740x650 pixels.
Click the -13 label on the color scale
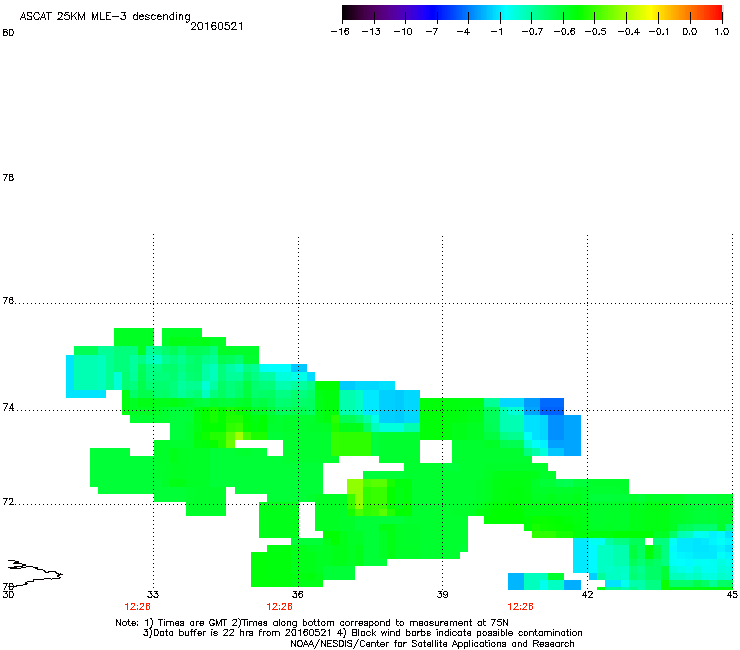[371, 32]
